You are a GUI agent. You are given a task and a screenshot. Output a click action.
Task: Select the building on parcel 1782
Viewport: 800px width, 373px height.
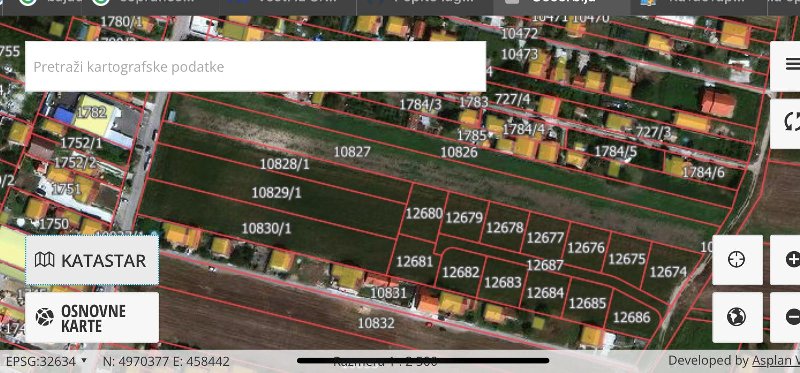pos(95,115)
